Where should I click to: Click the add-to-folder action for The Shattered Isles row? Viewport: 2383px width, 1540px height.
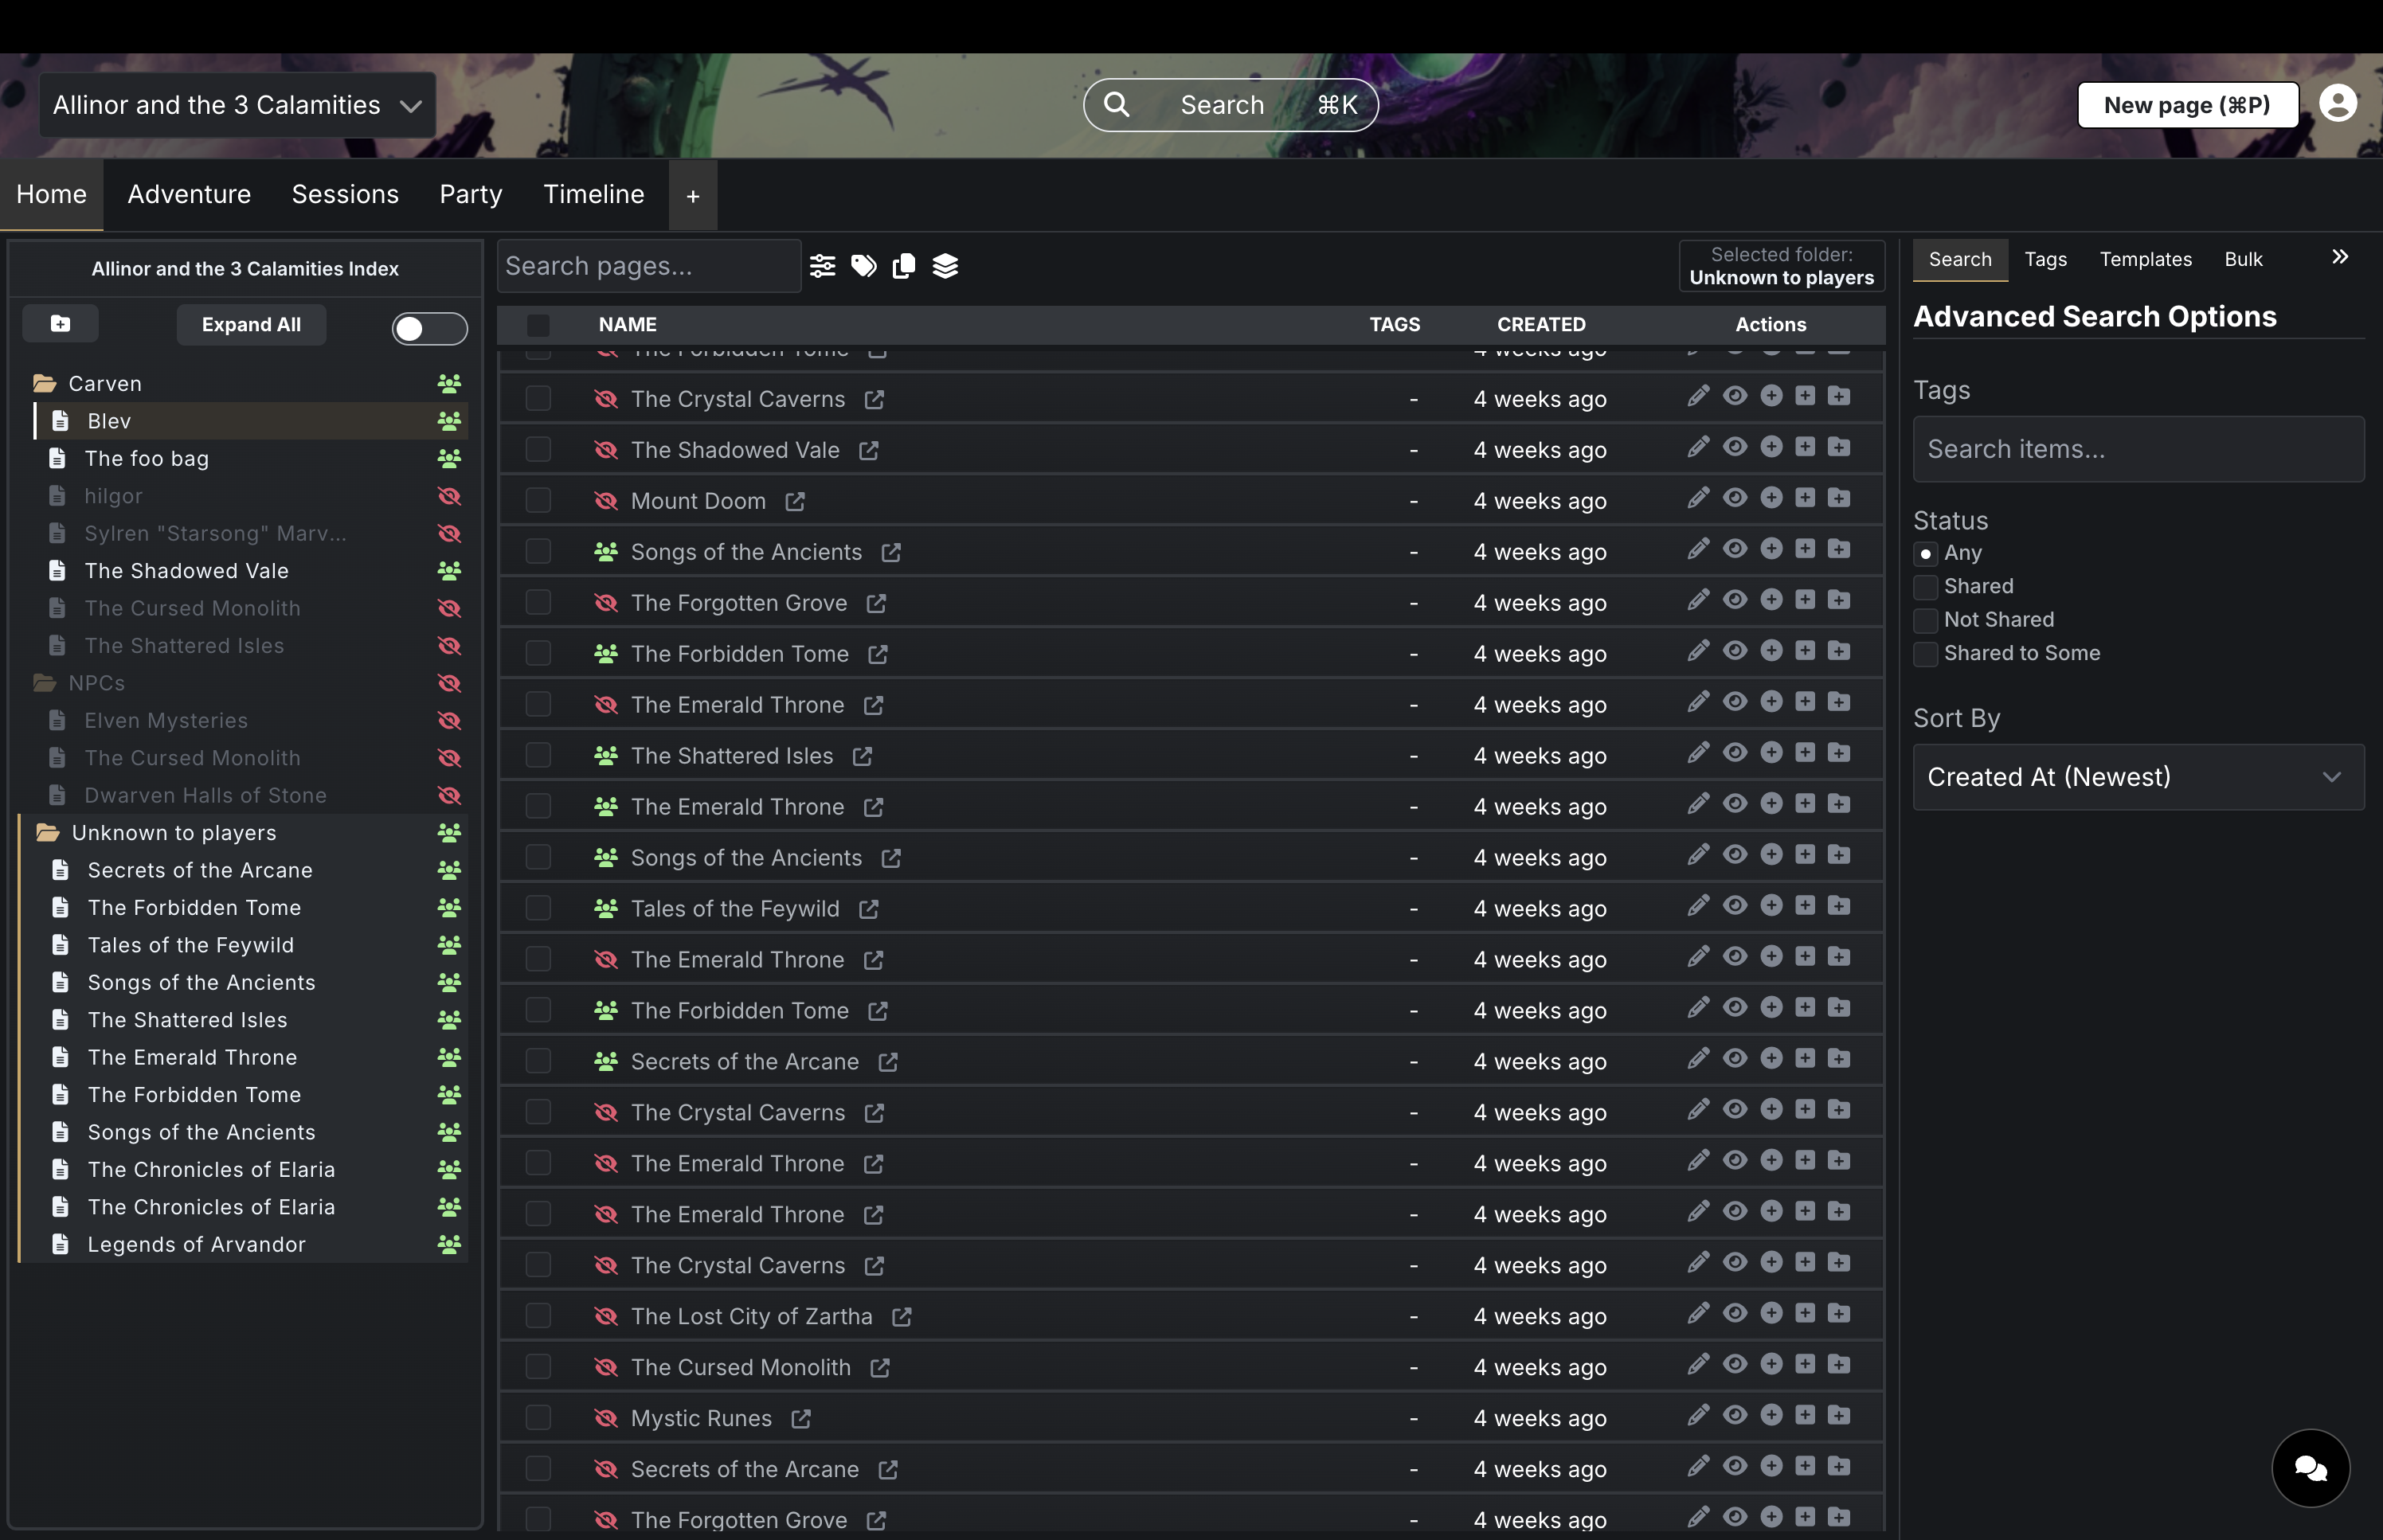click(1839, 754)
